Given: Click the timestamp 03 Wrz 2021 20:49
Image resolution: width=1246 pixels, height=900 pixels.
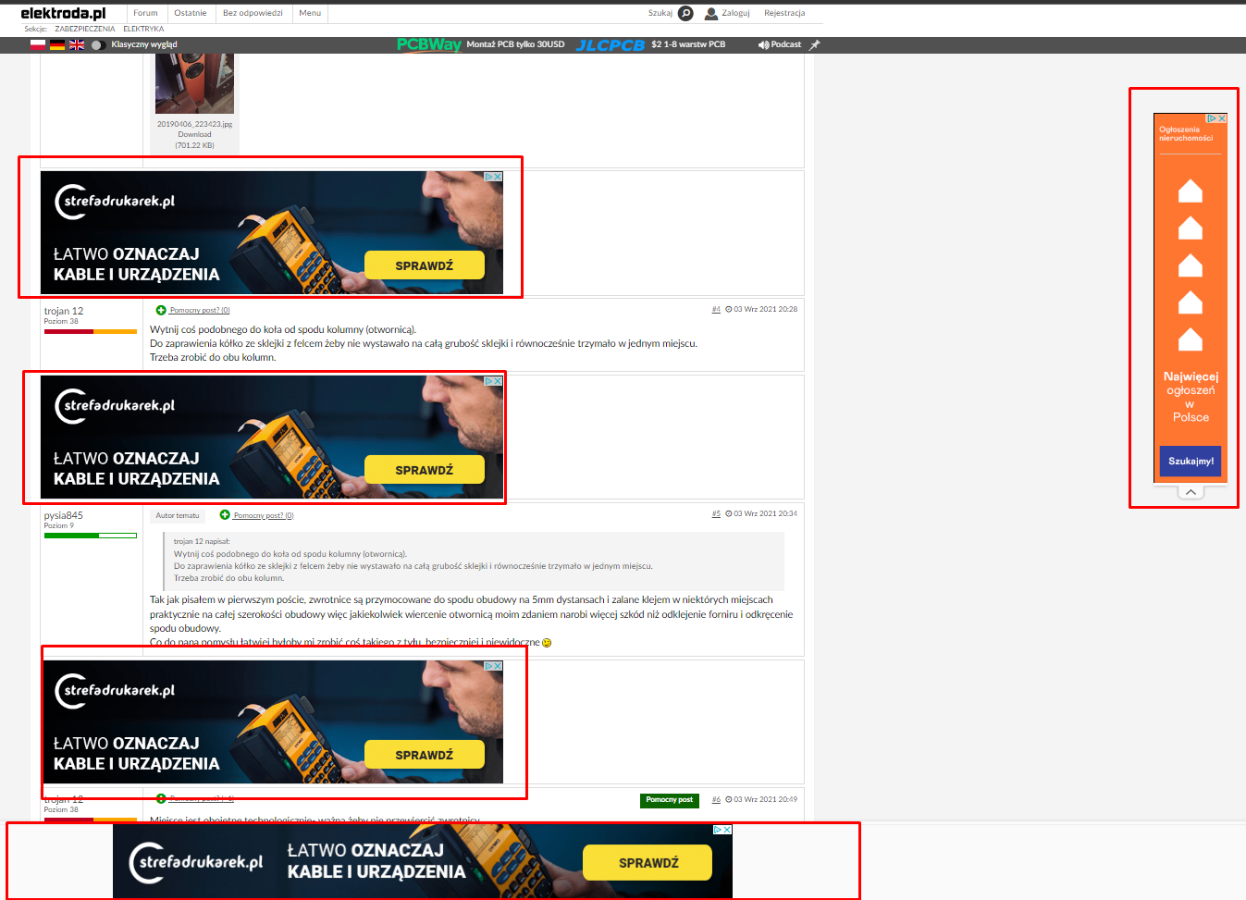Looking at the screenshot, I should 765,800.
